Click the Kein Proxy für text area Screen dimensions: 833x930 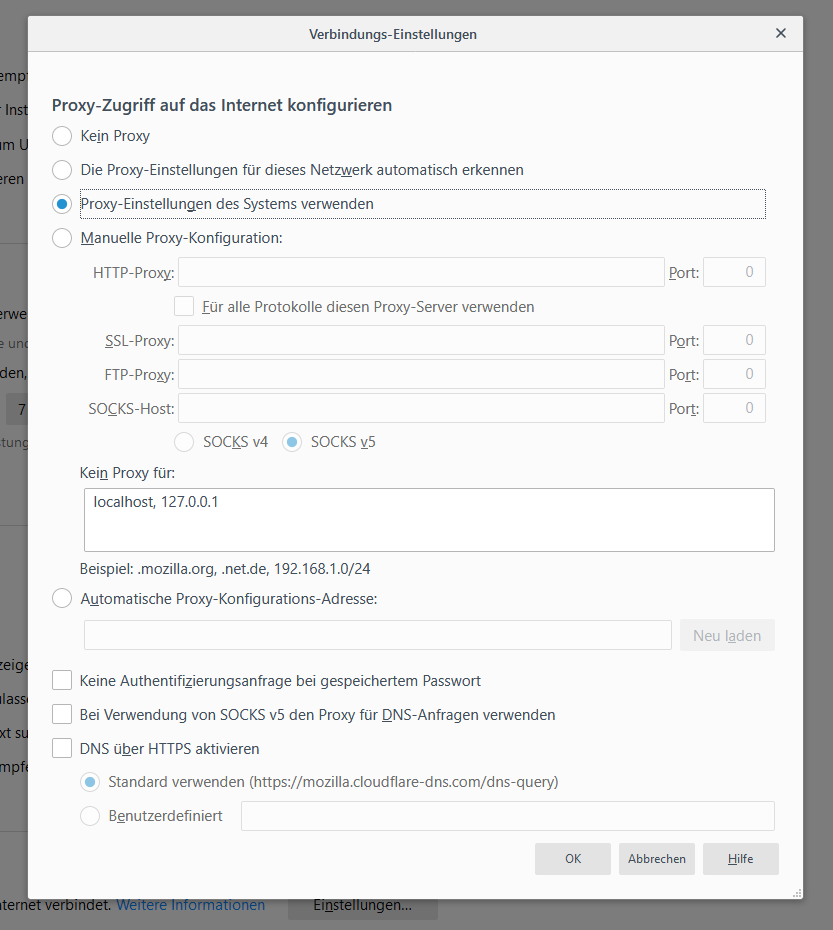(429, 520)
